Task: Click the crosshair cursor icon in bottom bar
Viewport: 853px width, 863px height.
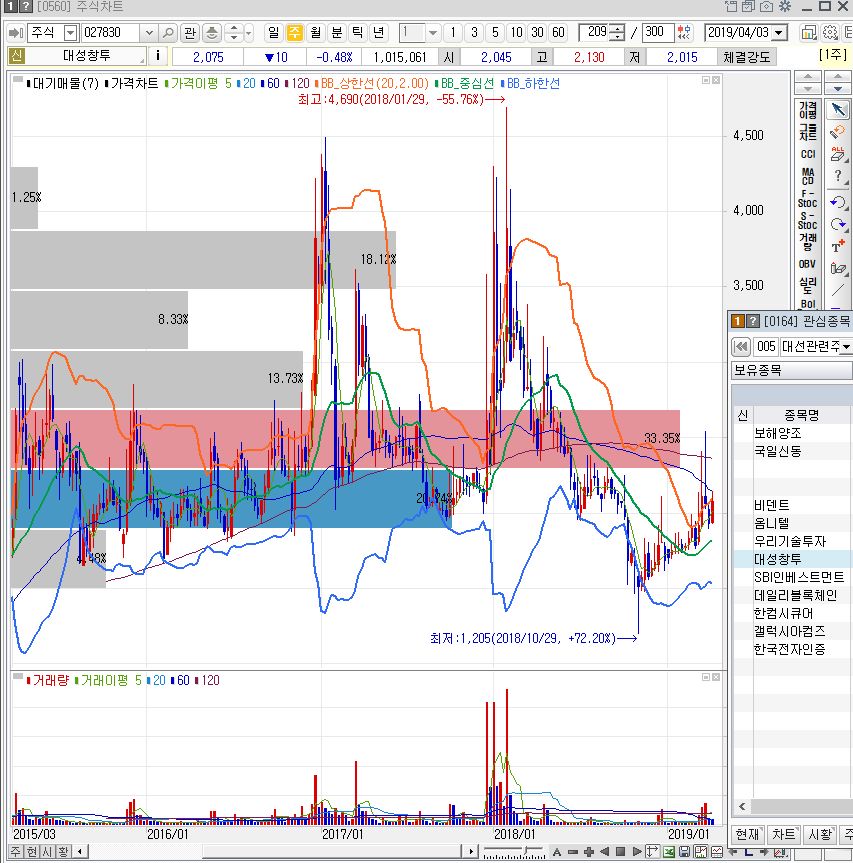Action: [653, 852]
